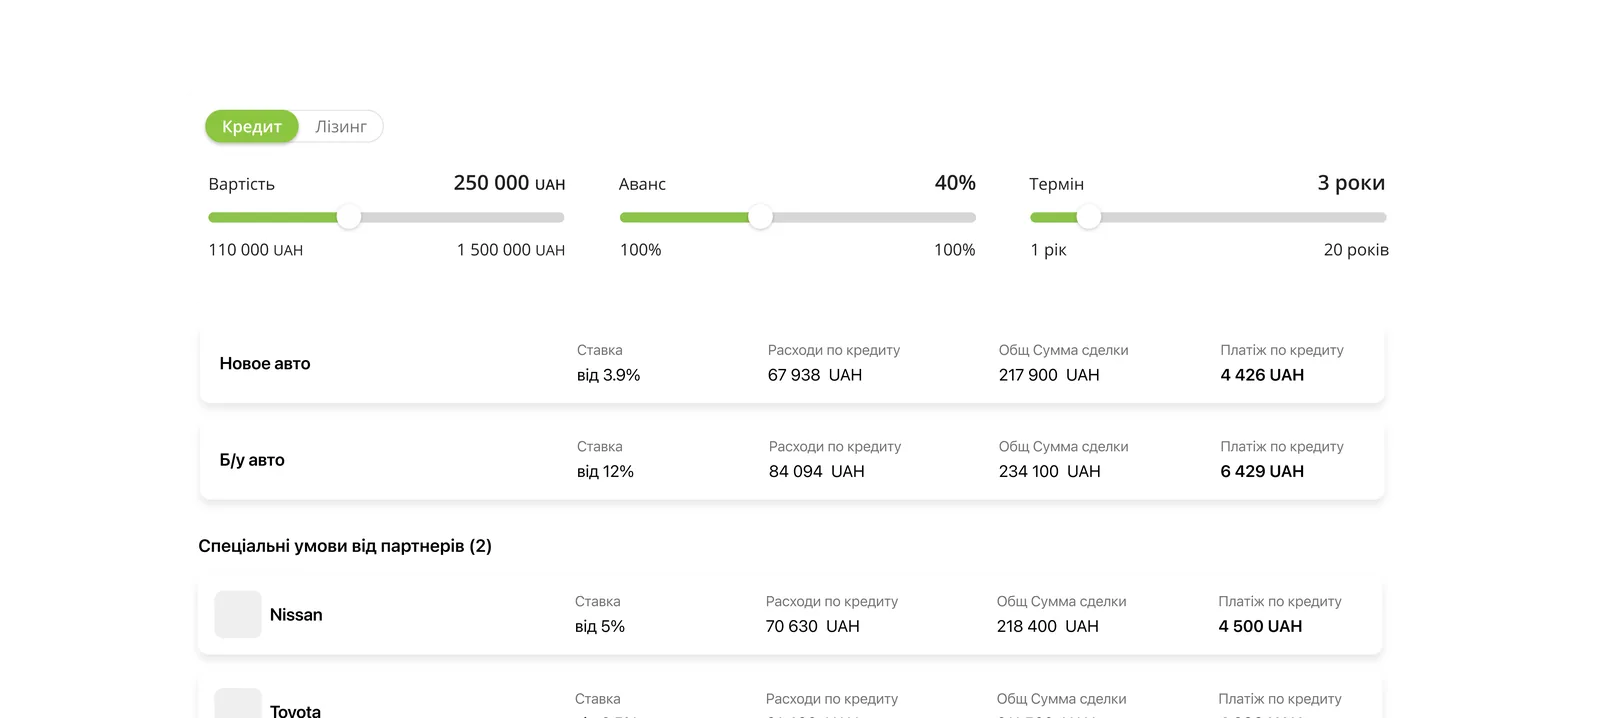This screenshot has width=1600, height=718.
Task: Click the 1 500 000 UAH maximum label
Action: pyautogui.click(x=511, y=250)
